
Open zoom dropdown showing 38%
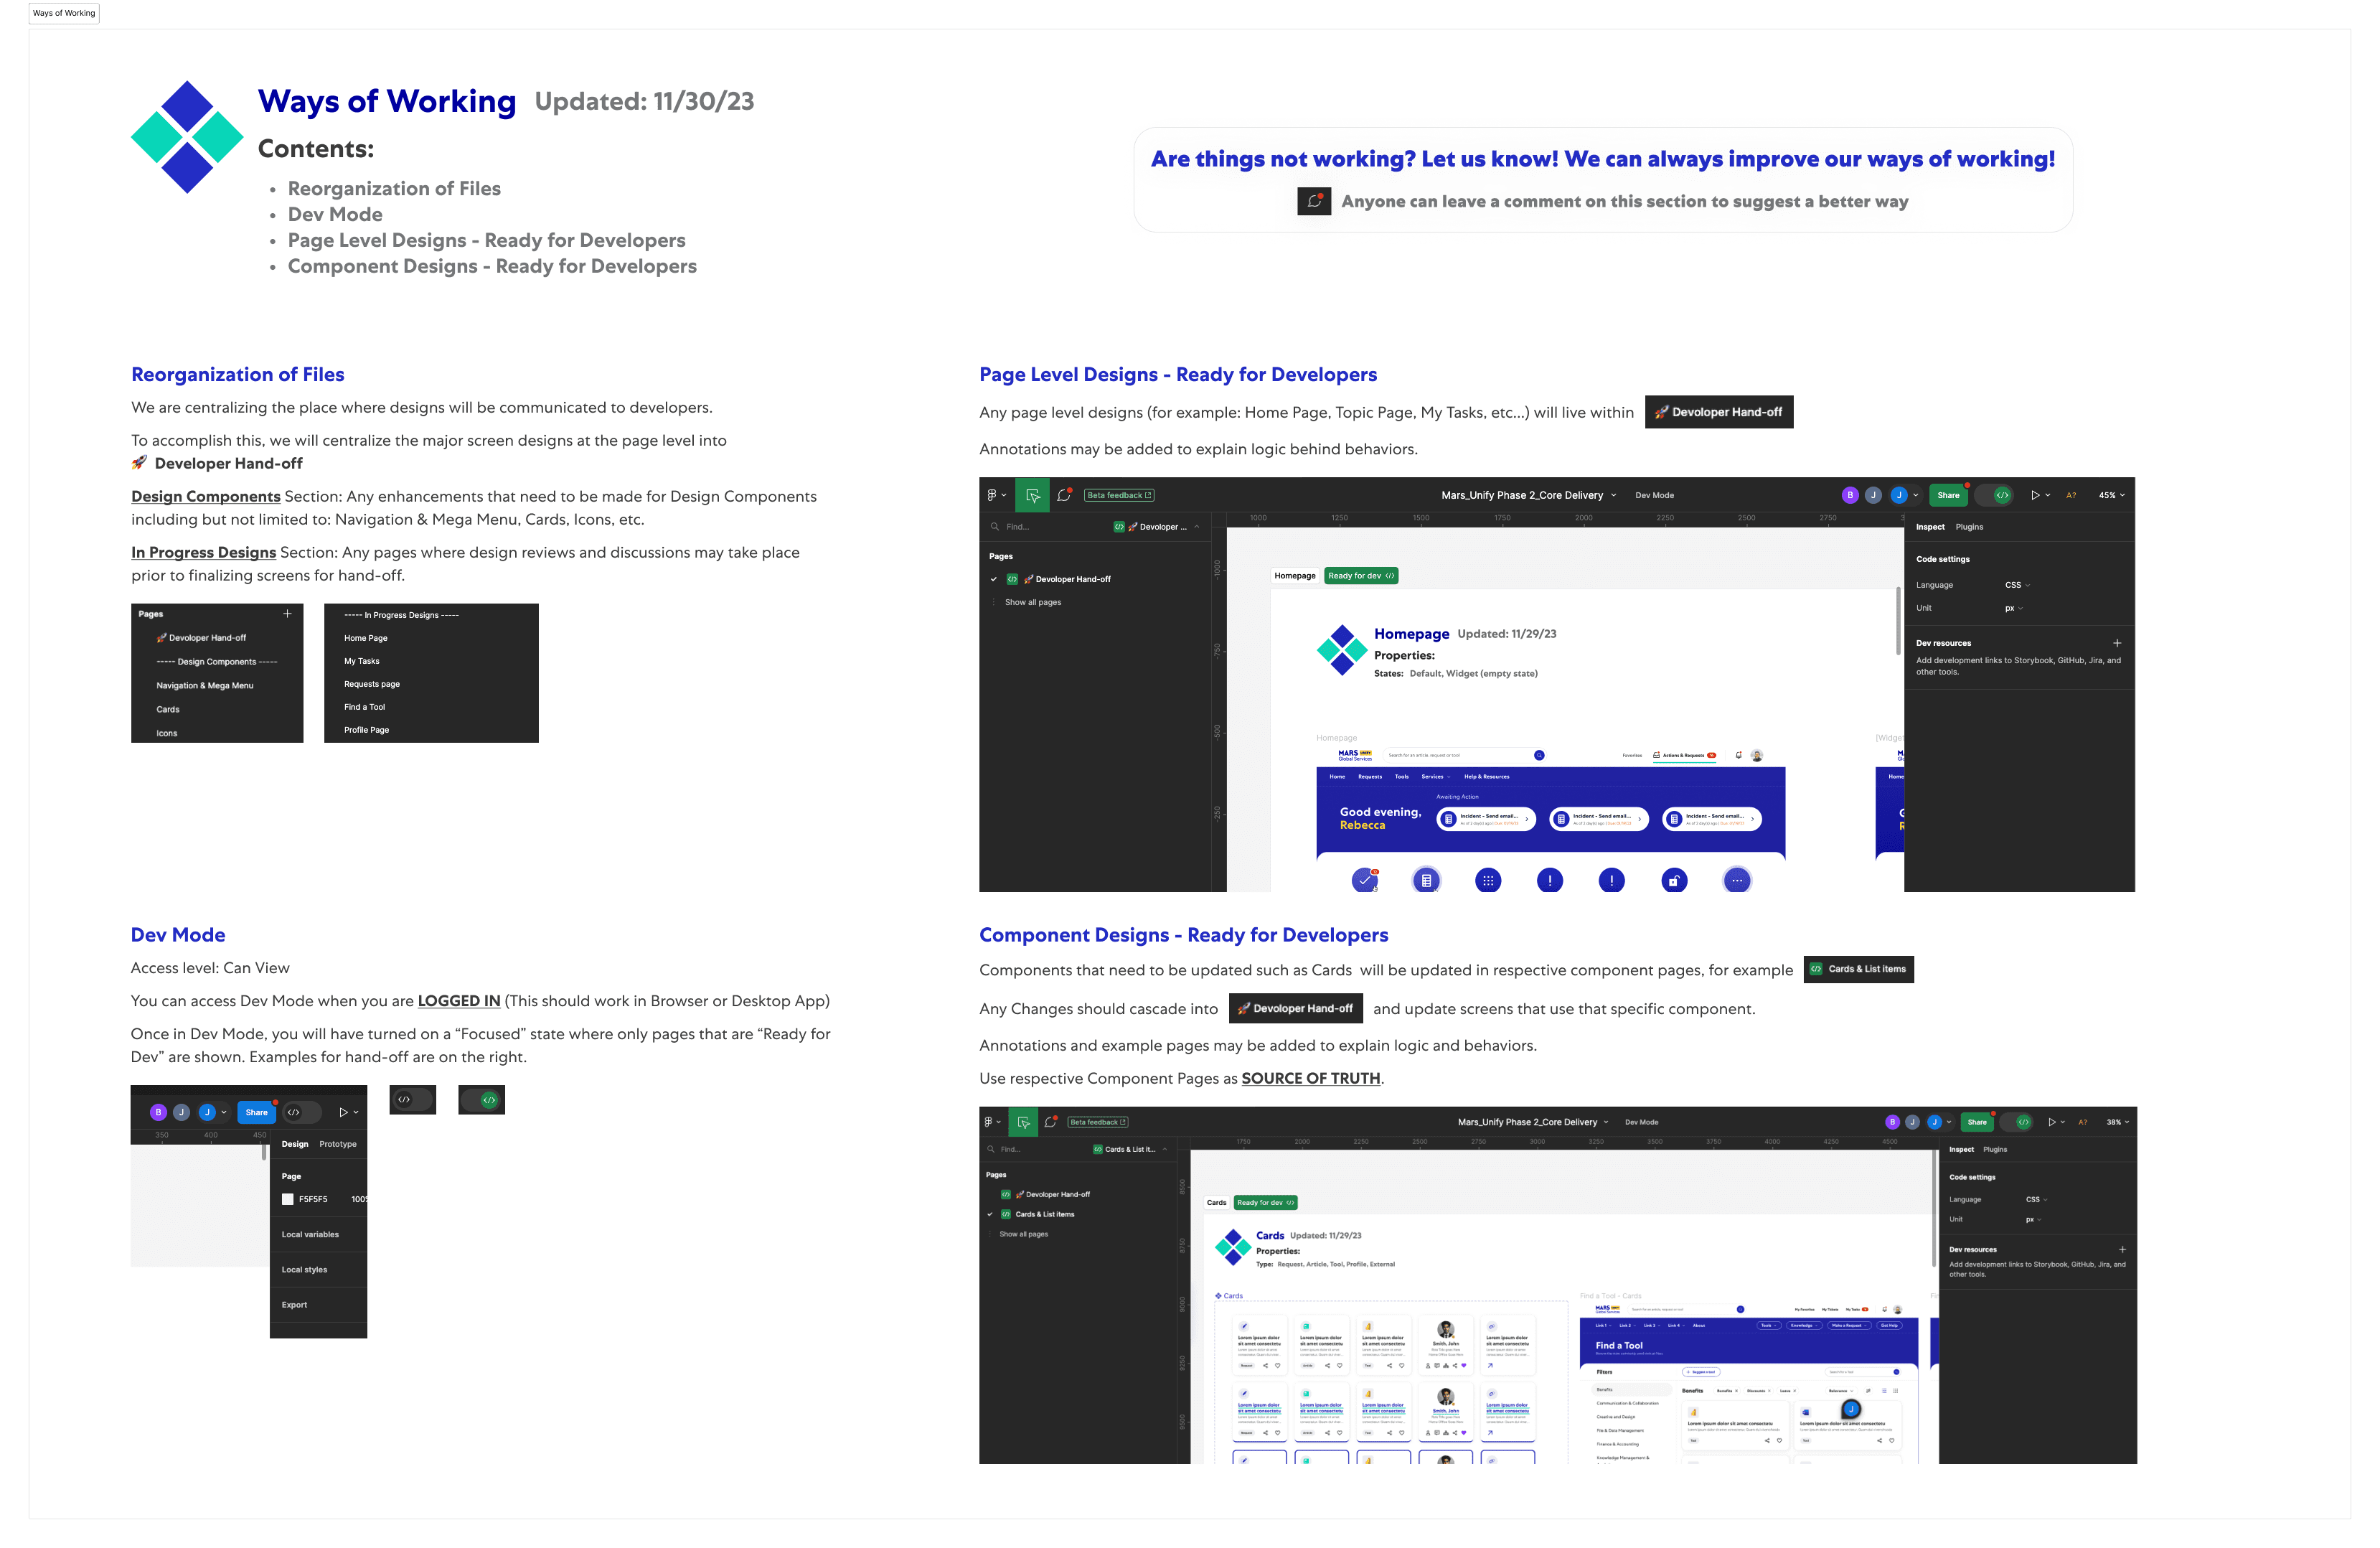2118,1122
